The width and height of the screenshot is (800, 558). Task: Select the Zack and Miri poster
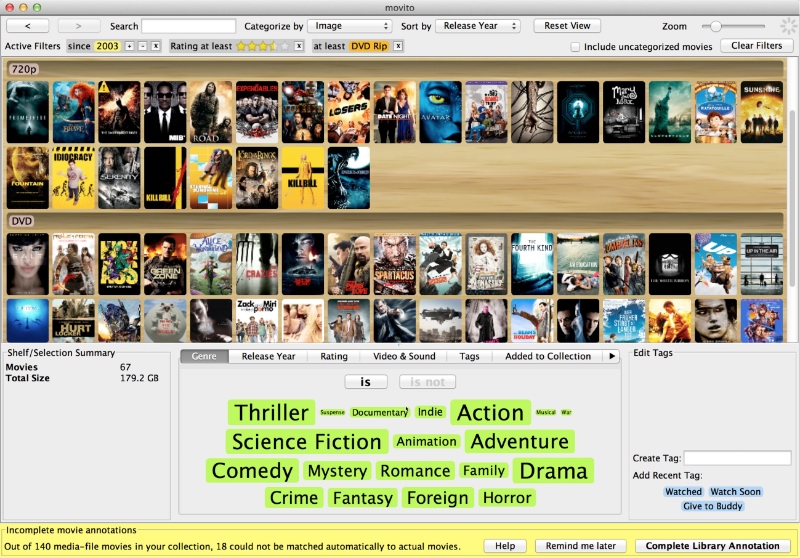pos(257,321)
